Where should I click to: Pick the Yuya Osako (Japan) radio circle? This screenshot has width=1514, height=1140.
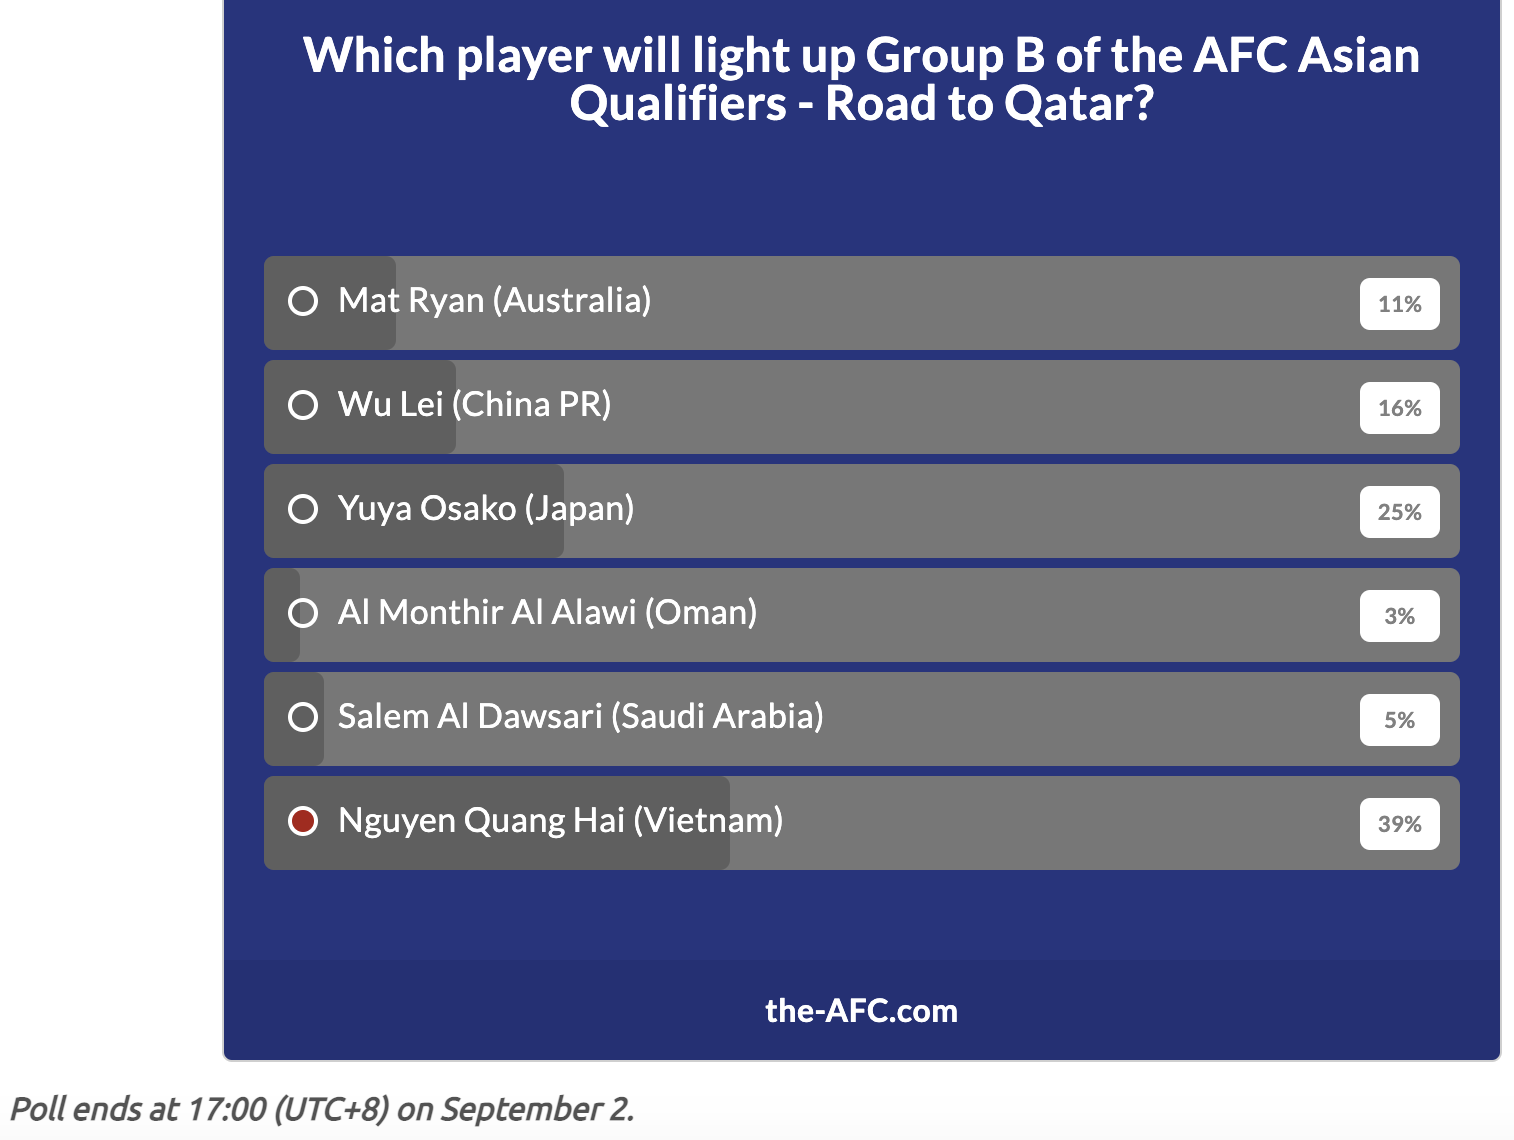(x=303, y=509)
